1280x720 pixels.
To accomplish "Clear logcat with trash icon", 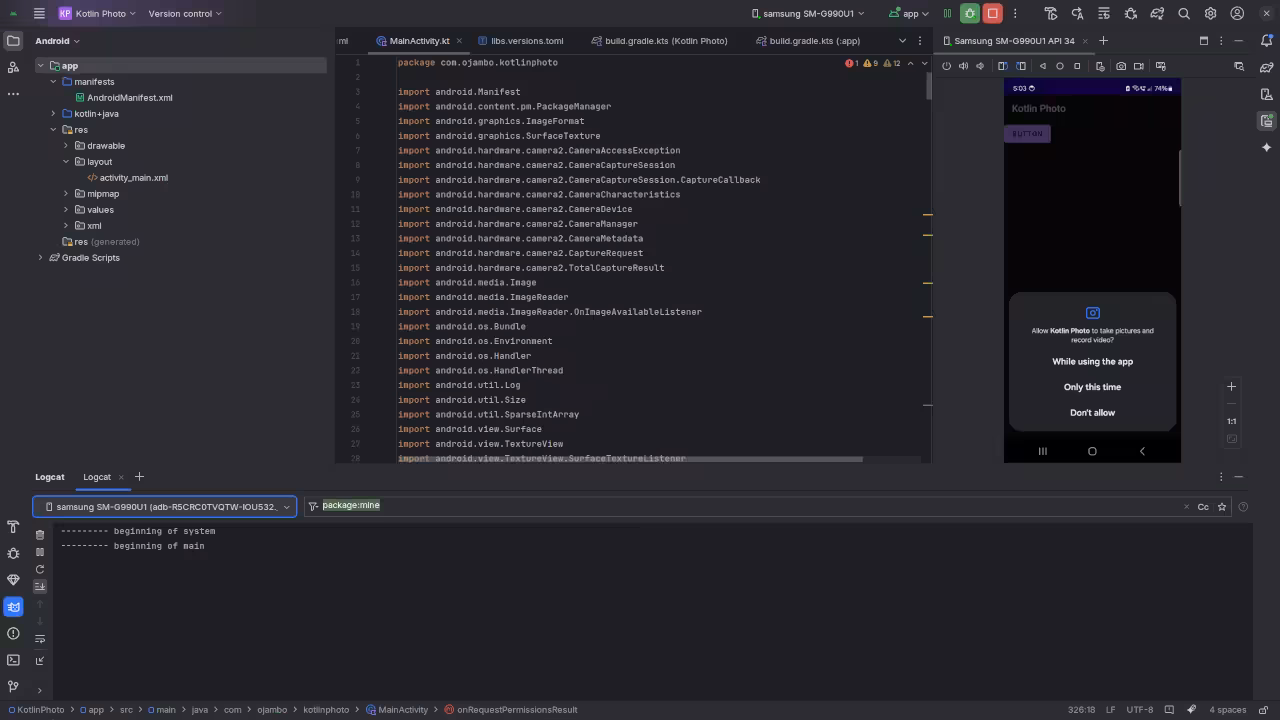I will [40, 535].
